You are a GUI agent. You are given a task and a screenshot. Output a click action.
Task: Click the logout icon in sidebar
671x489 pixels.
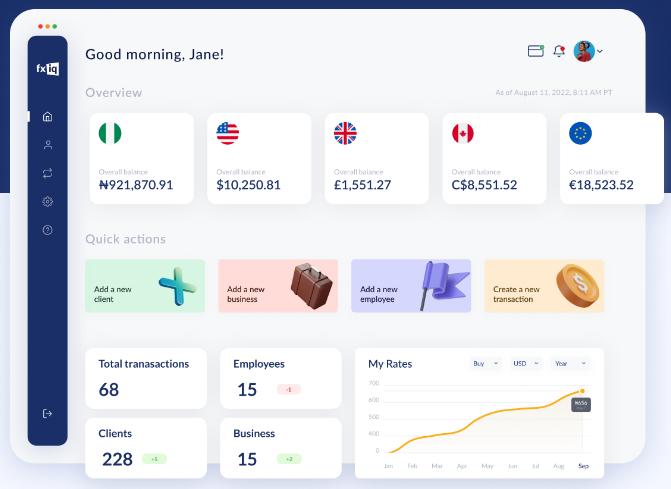(48, 413)
